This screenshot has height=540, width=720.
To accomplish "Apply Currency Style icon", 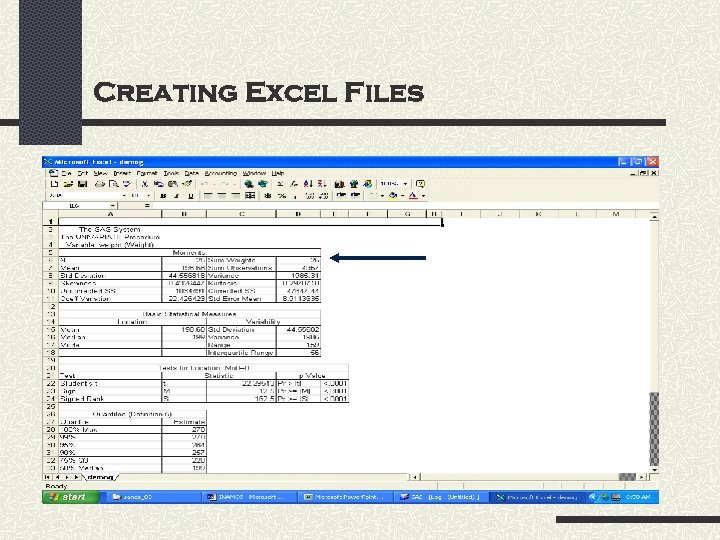I will pos(268,196).
